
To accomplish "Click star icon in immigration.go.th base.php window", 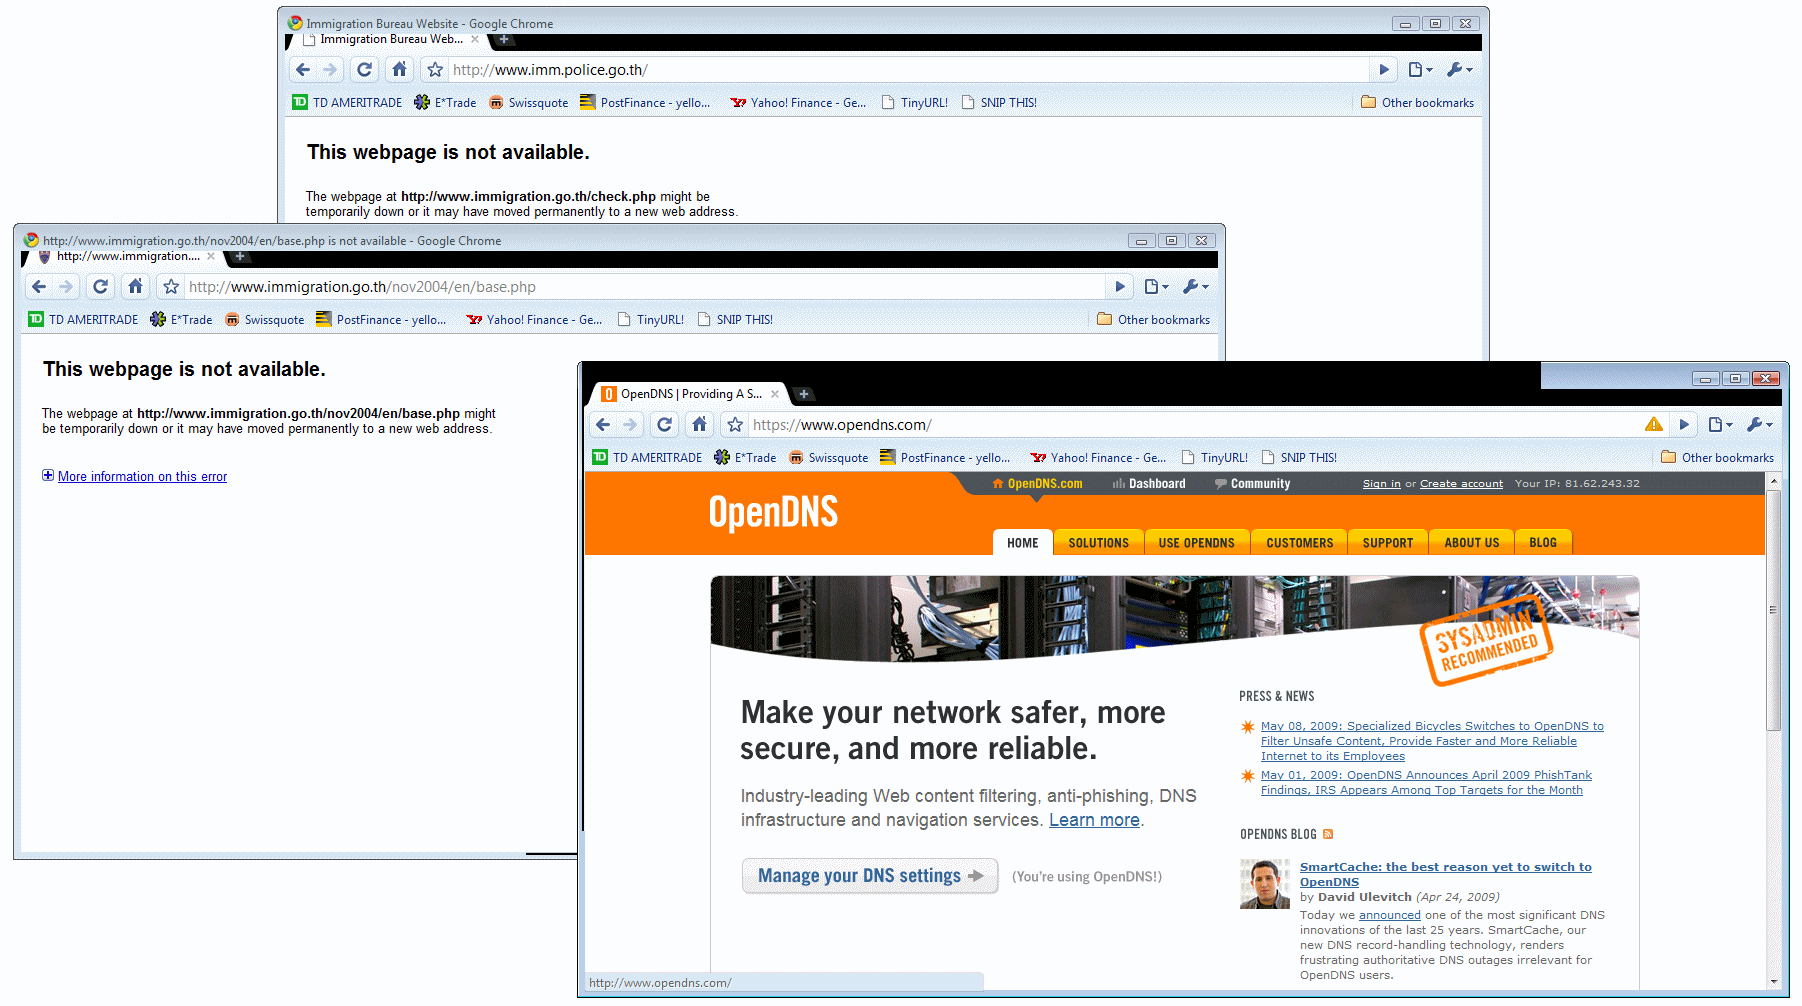I will coord(171,287).
